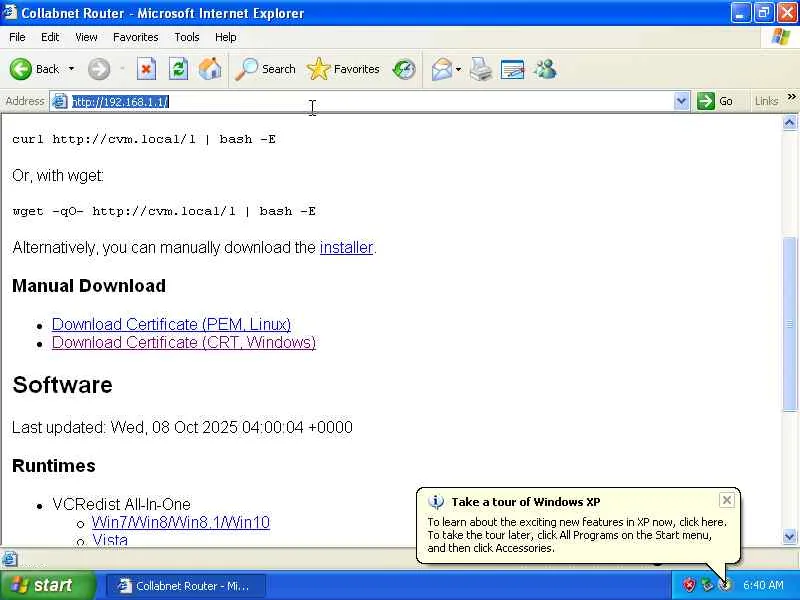
Task: Click the Last updated date line
Action: [182, 427]
